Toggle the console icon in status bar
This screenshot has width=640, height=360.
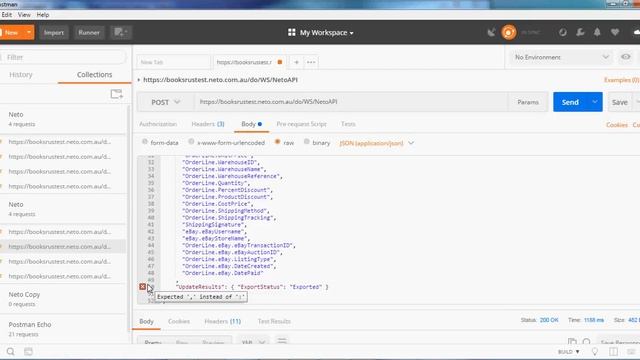point(28,351)
